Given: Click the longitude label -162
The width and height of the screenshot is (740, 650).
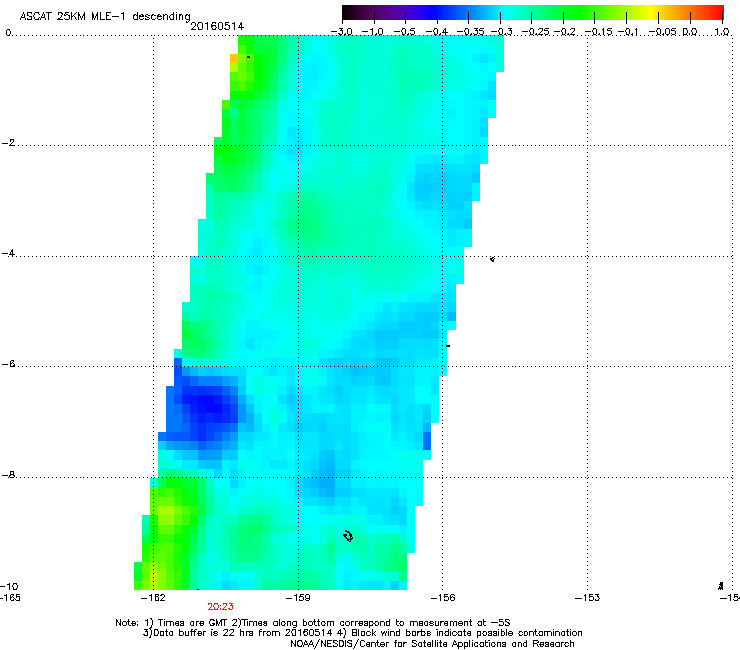Looking at the screenshot, I should [153, 598].
